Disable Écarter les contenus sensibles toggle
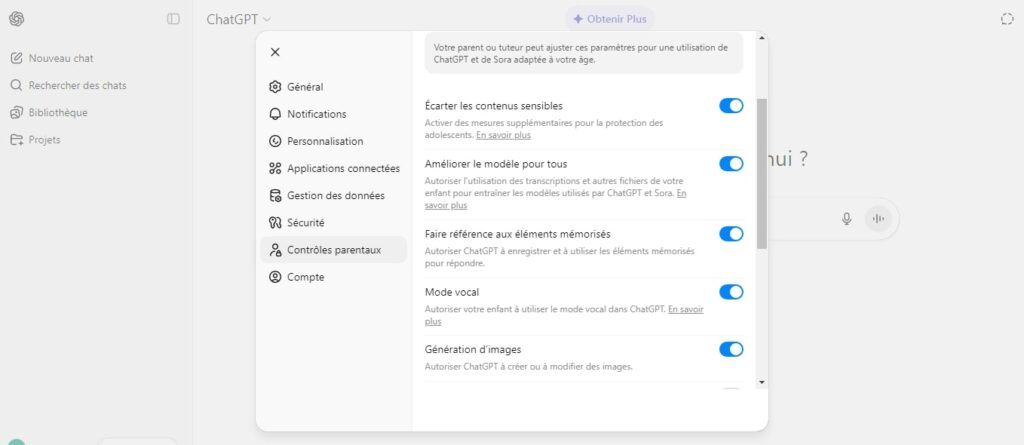 tap(731, 106)
